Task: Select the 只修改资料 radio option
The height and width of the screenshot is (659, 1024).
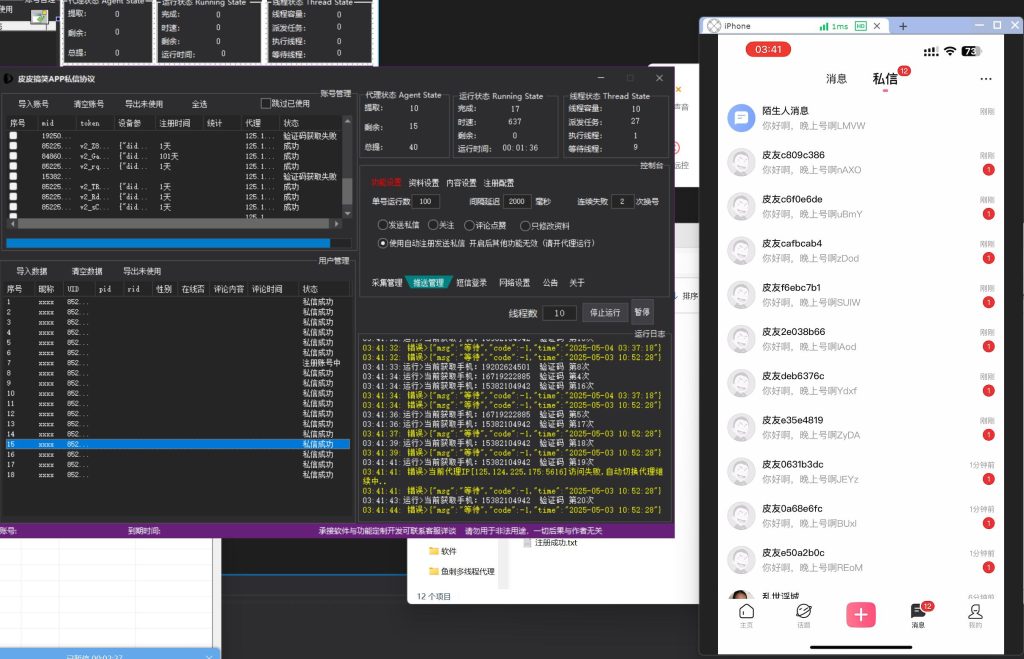Action: (x=523, y=225)
